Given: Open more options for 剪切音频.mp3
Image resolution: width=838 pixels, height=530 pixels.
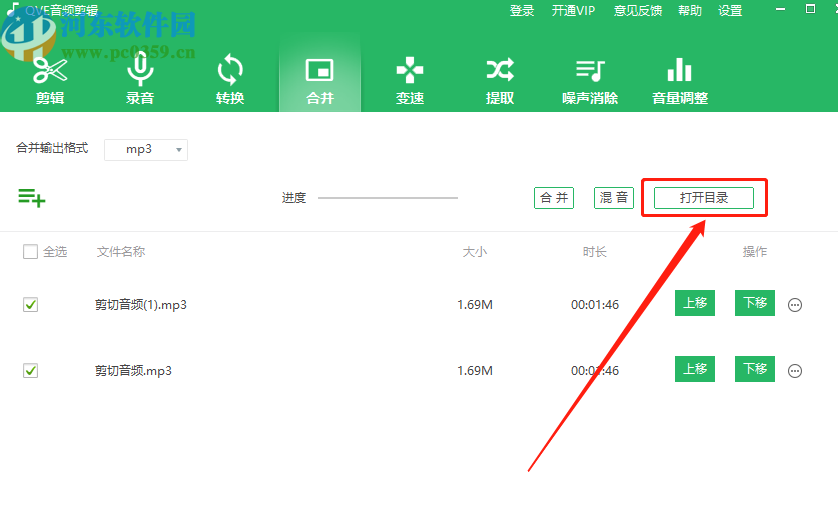Looking at the screenshot, I should (x=795, y=371).
